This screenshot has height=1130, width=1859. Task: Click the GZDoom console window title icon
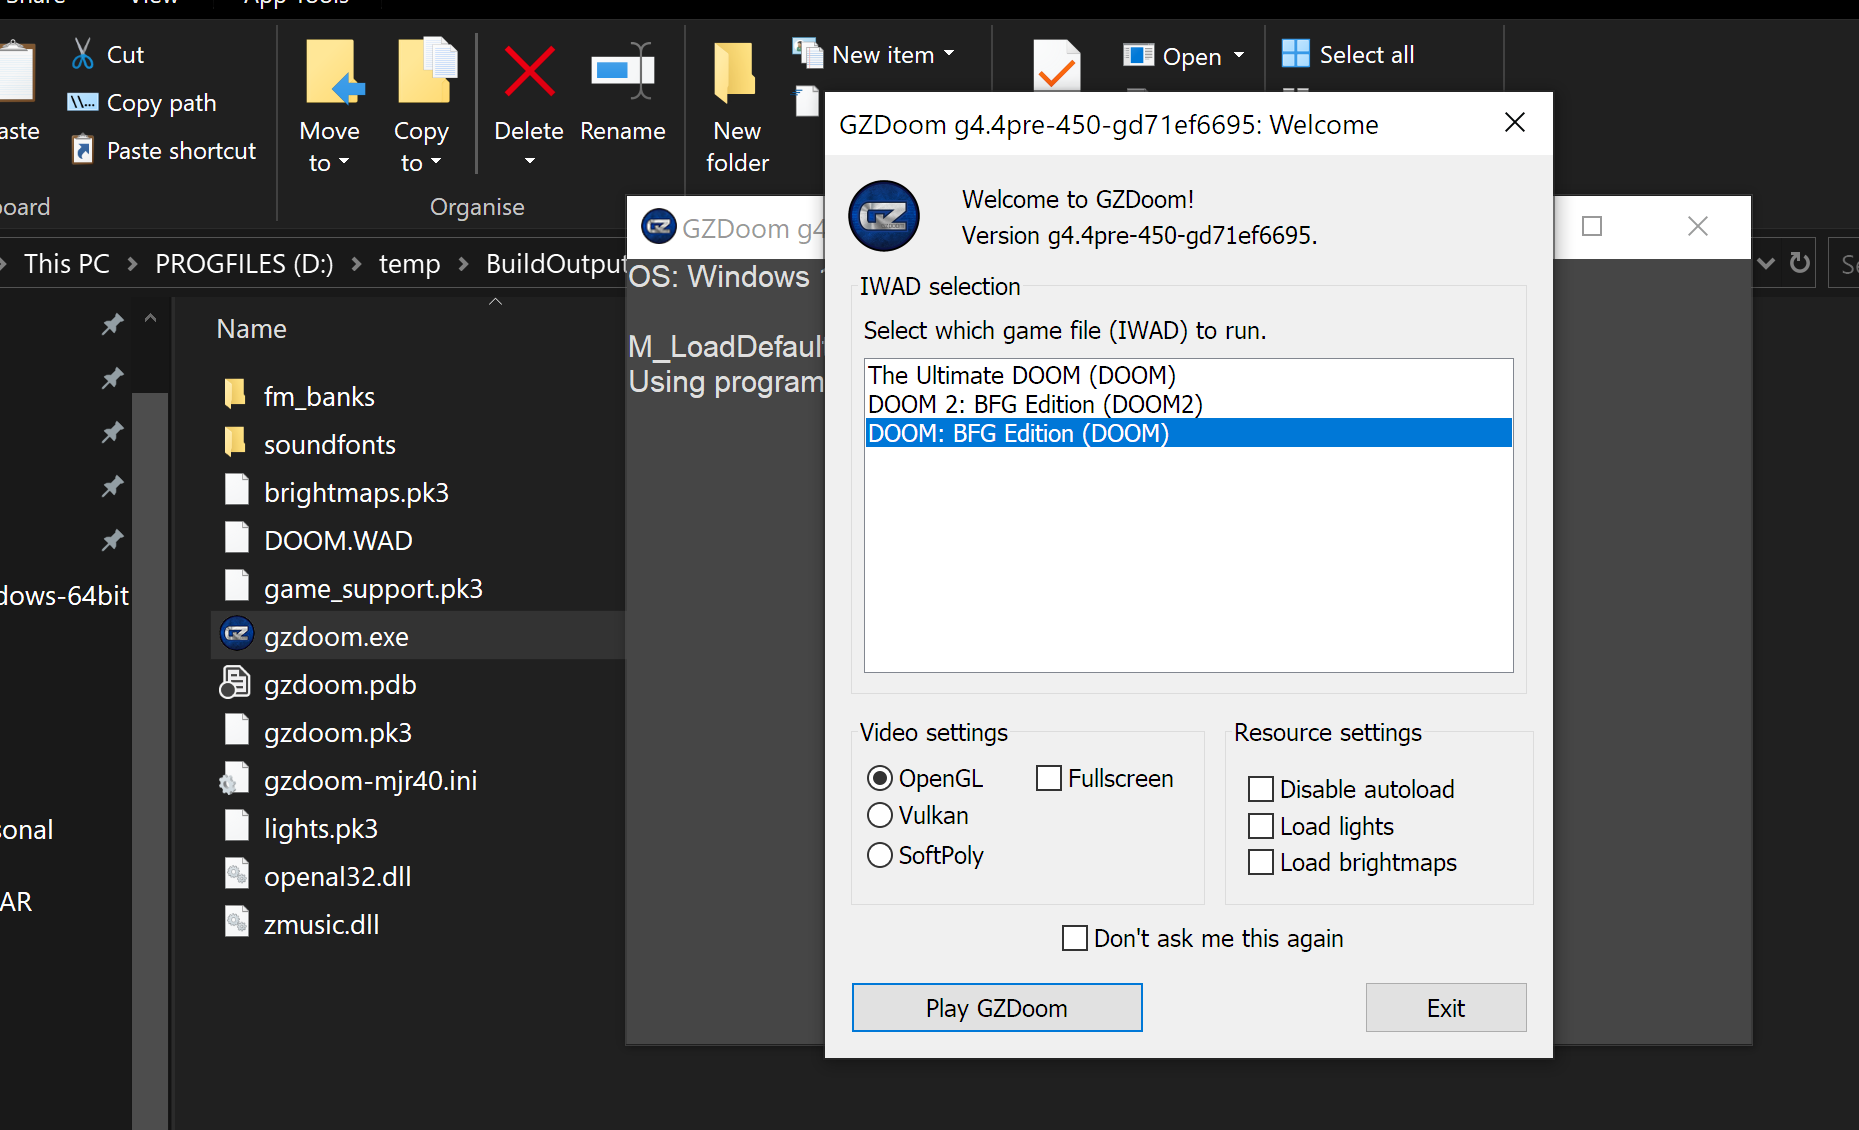[x=659, y=226]
